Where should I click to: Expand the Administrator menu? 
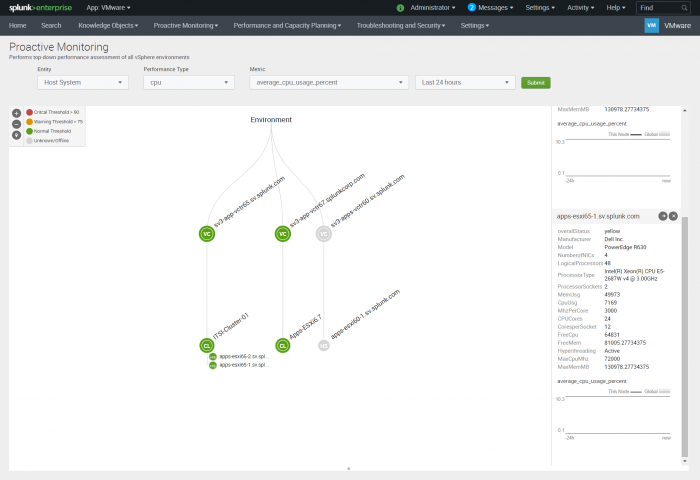(x=433, y=8)
